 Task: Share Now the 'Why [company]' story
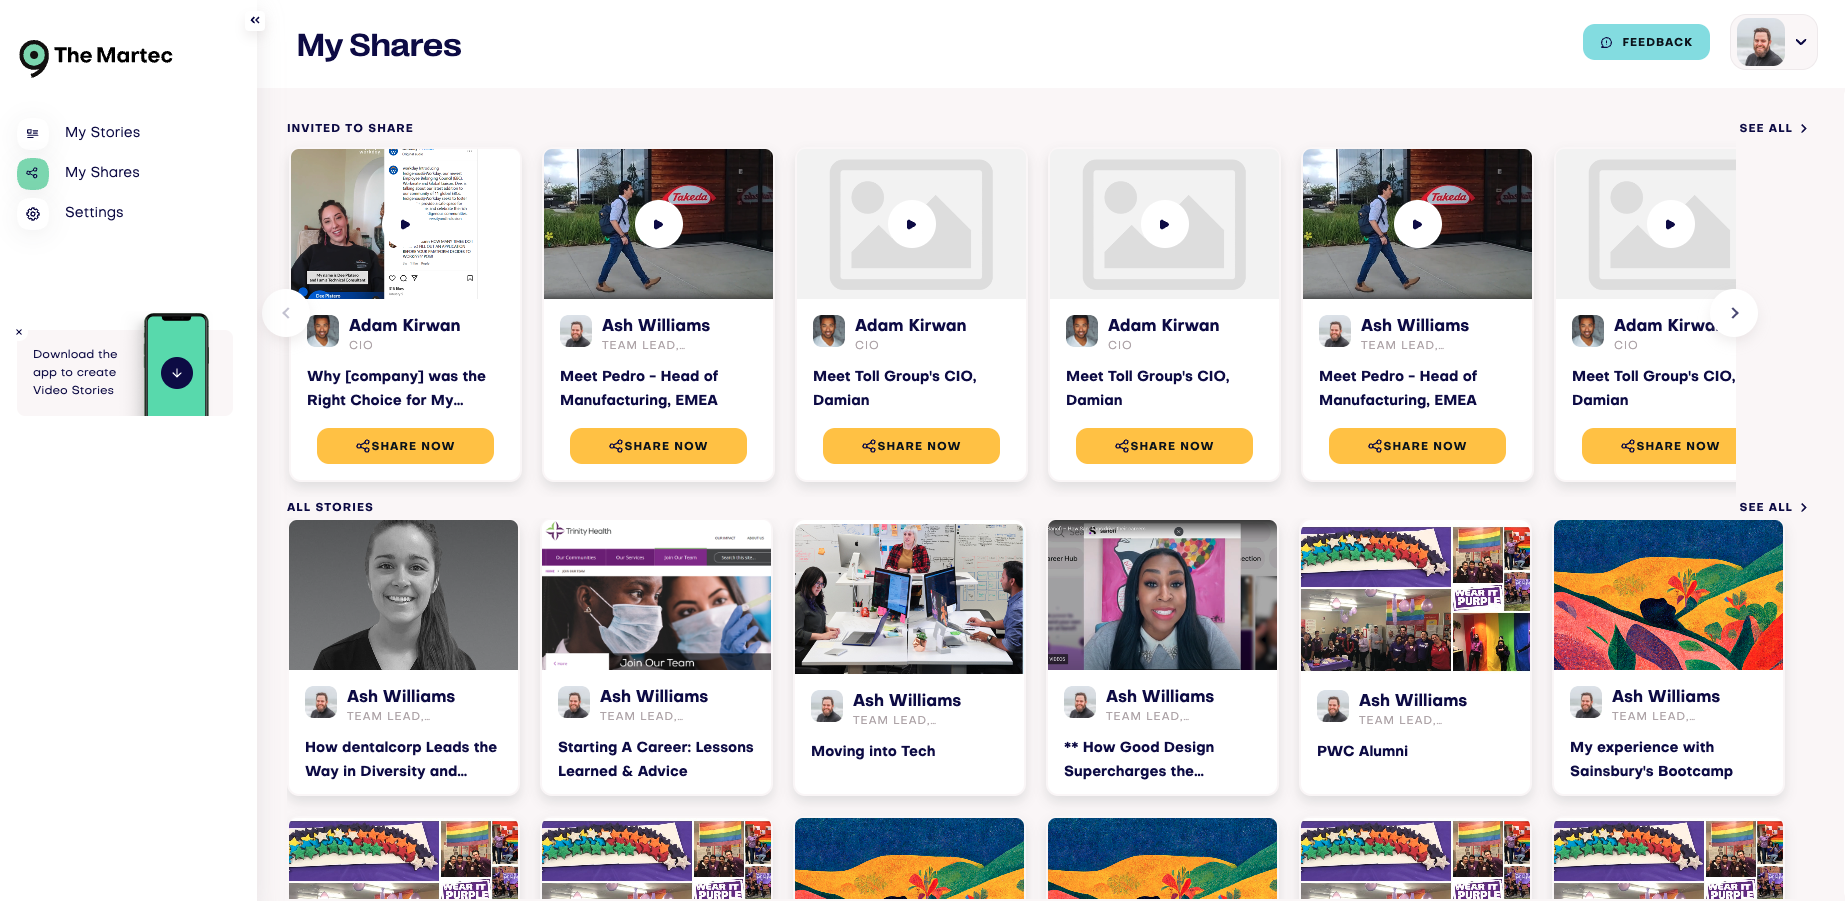[x=405, y=446]
